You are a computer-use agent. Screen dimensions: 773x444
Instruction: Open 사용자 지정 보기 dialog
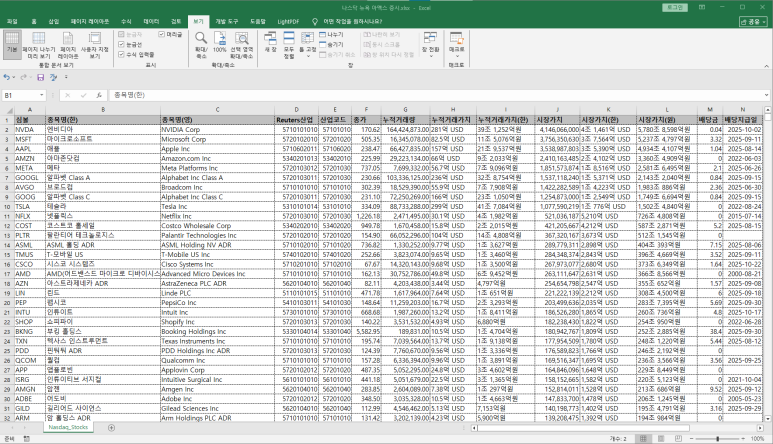coord(95,44)
